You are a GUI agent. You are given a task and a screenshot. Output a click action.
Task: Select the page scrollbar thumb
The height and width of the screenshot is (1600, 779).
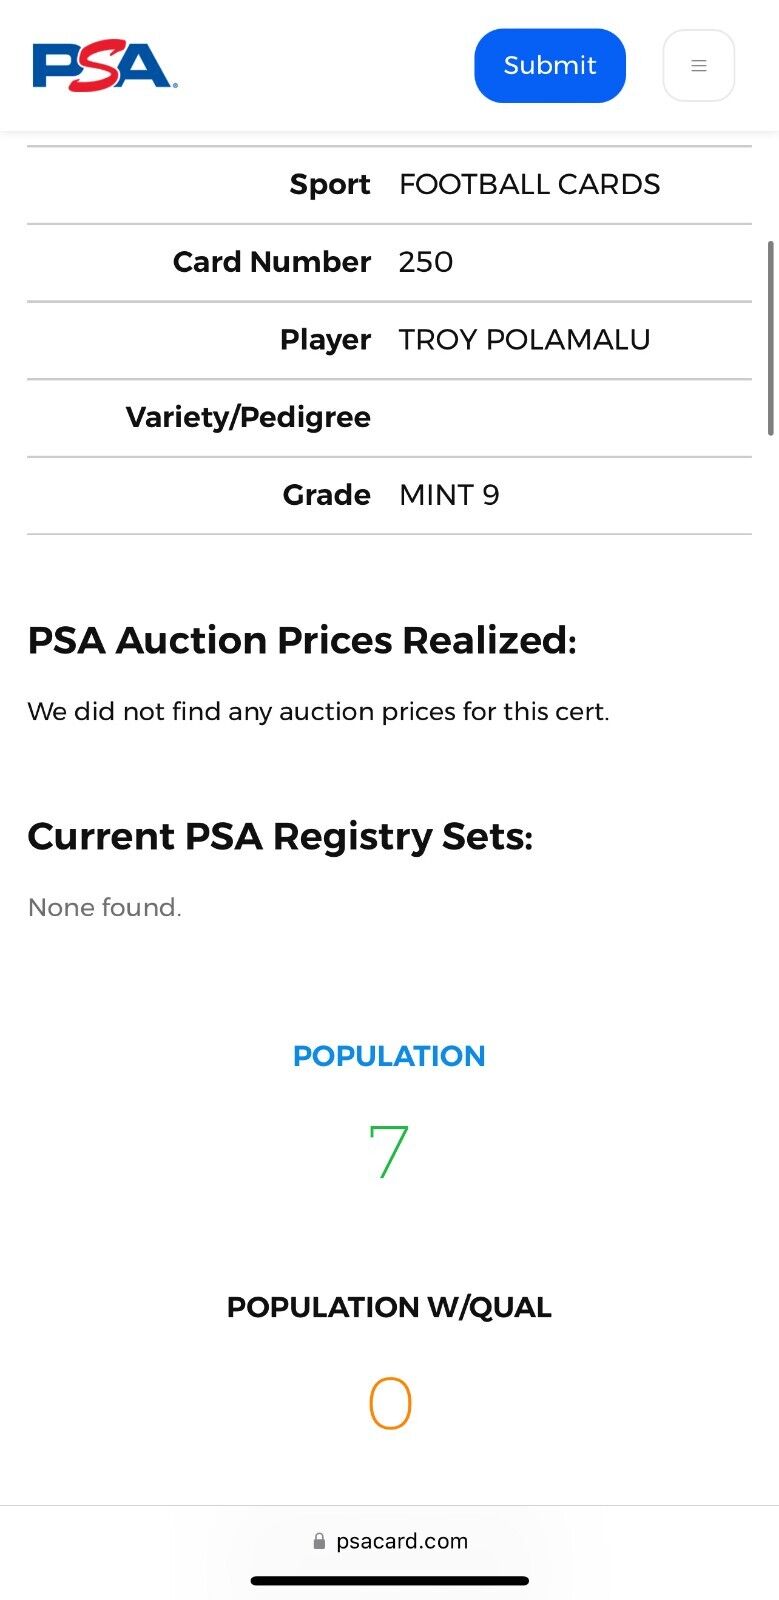pos(770,338)
